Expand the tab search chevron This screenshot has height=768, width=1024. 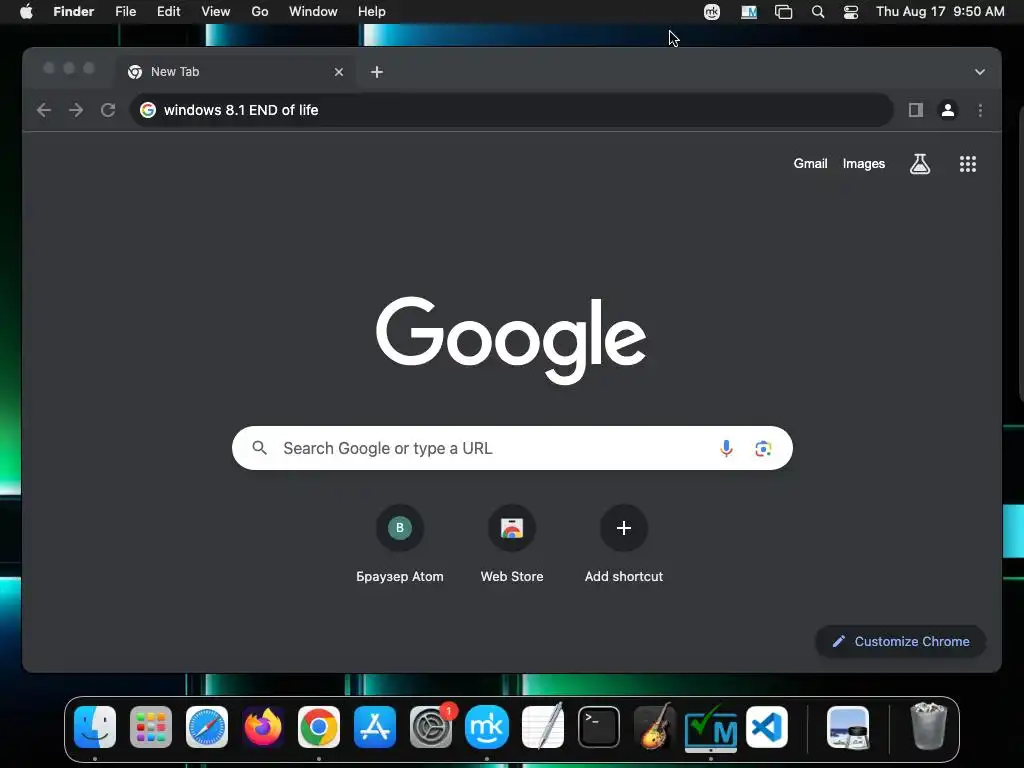tap(980, 72)
